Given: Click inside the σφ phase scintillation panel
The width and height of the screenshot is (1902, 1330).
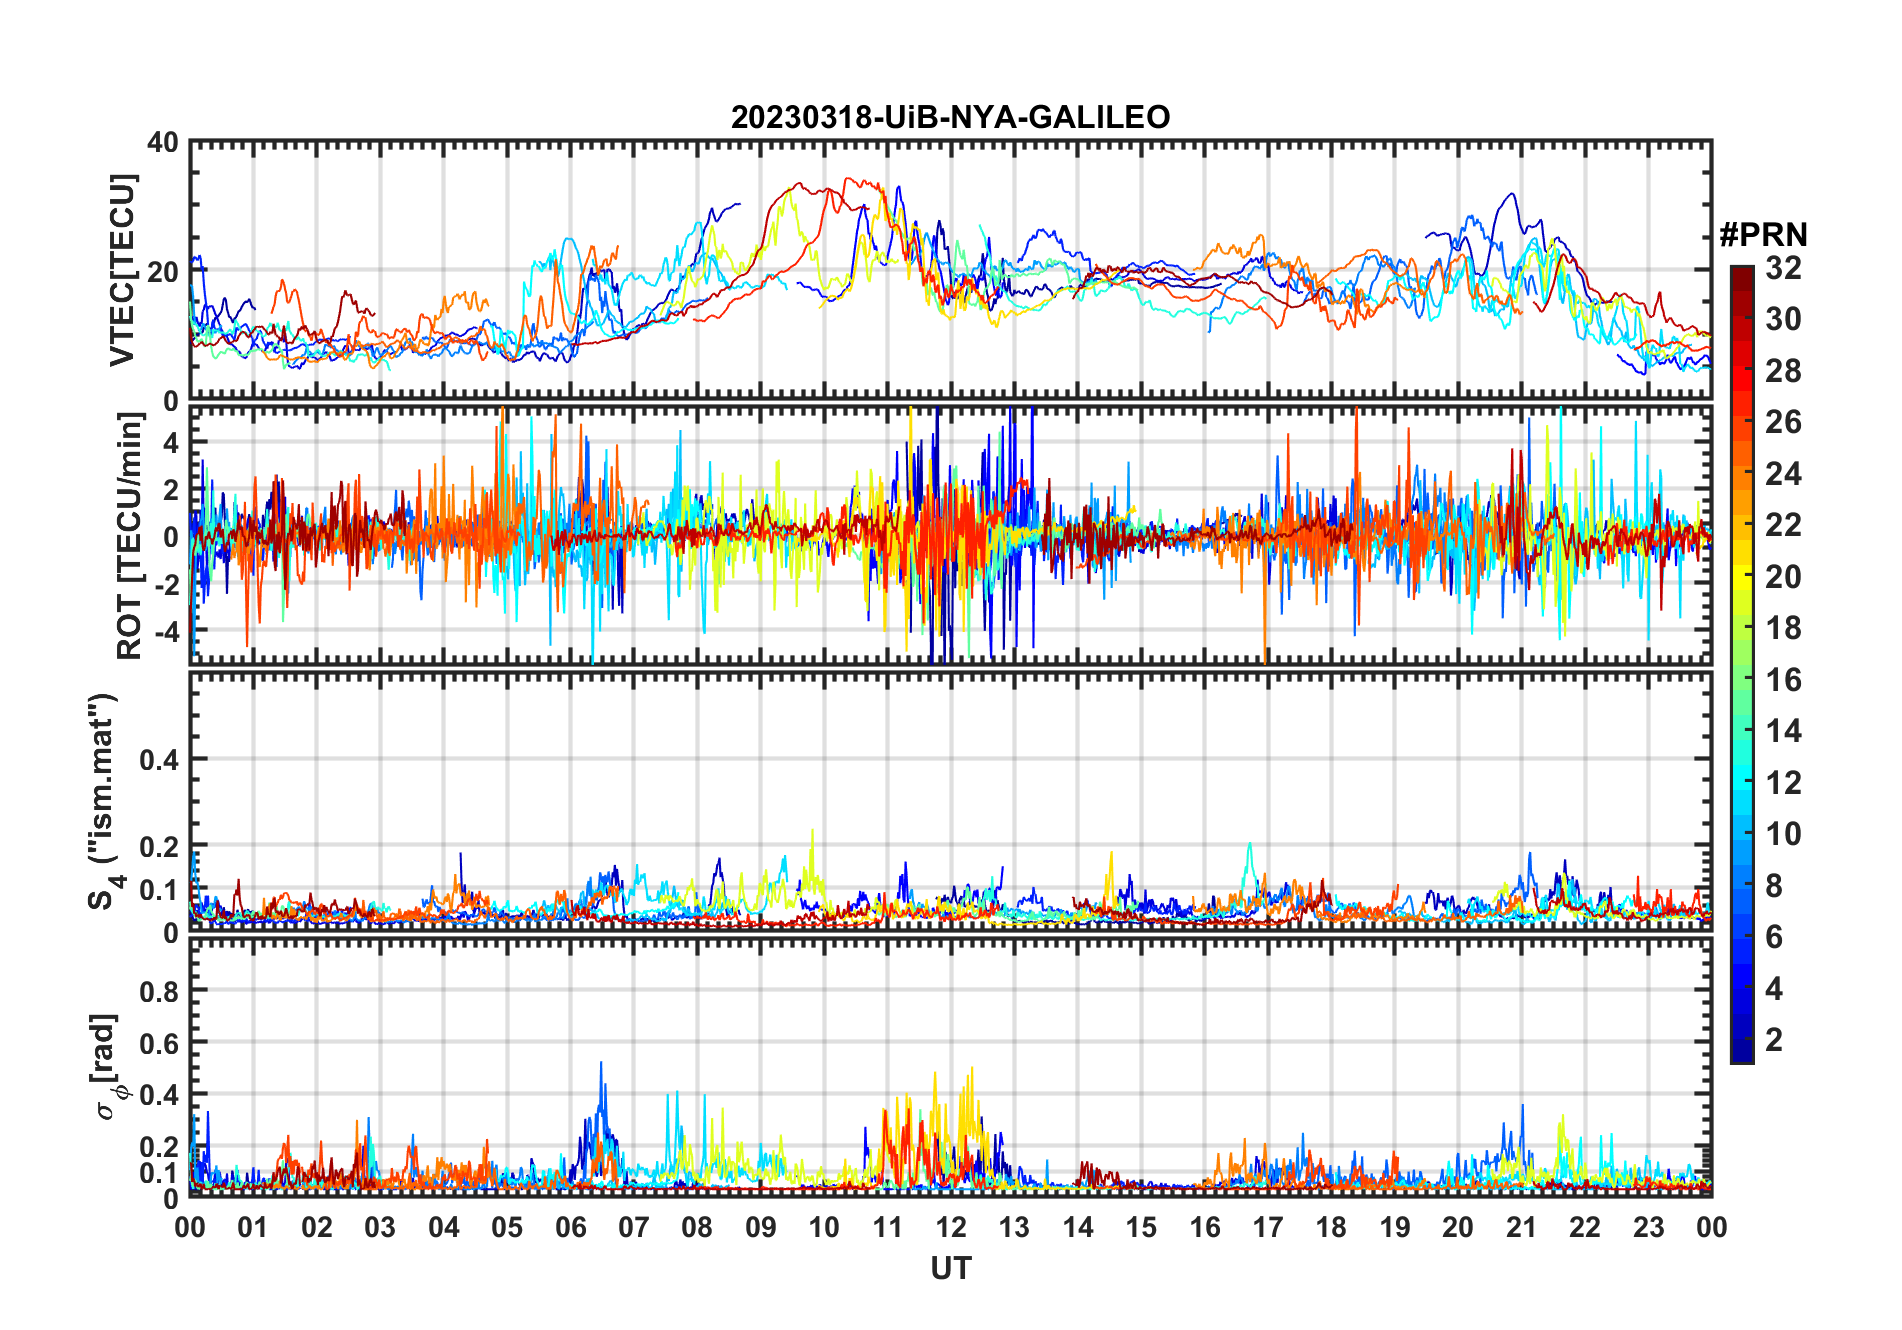Looking at the screenshot, I should (950, 1066).
